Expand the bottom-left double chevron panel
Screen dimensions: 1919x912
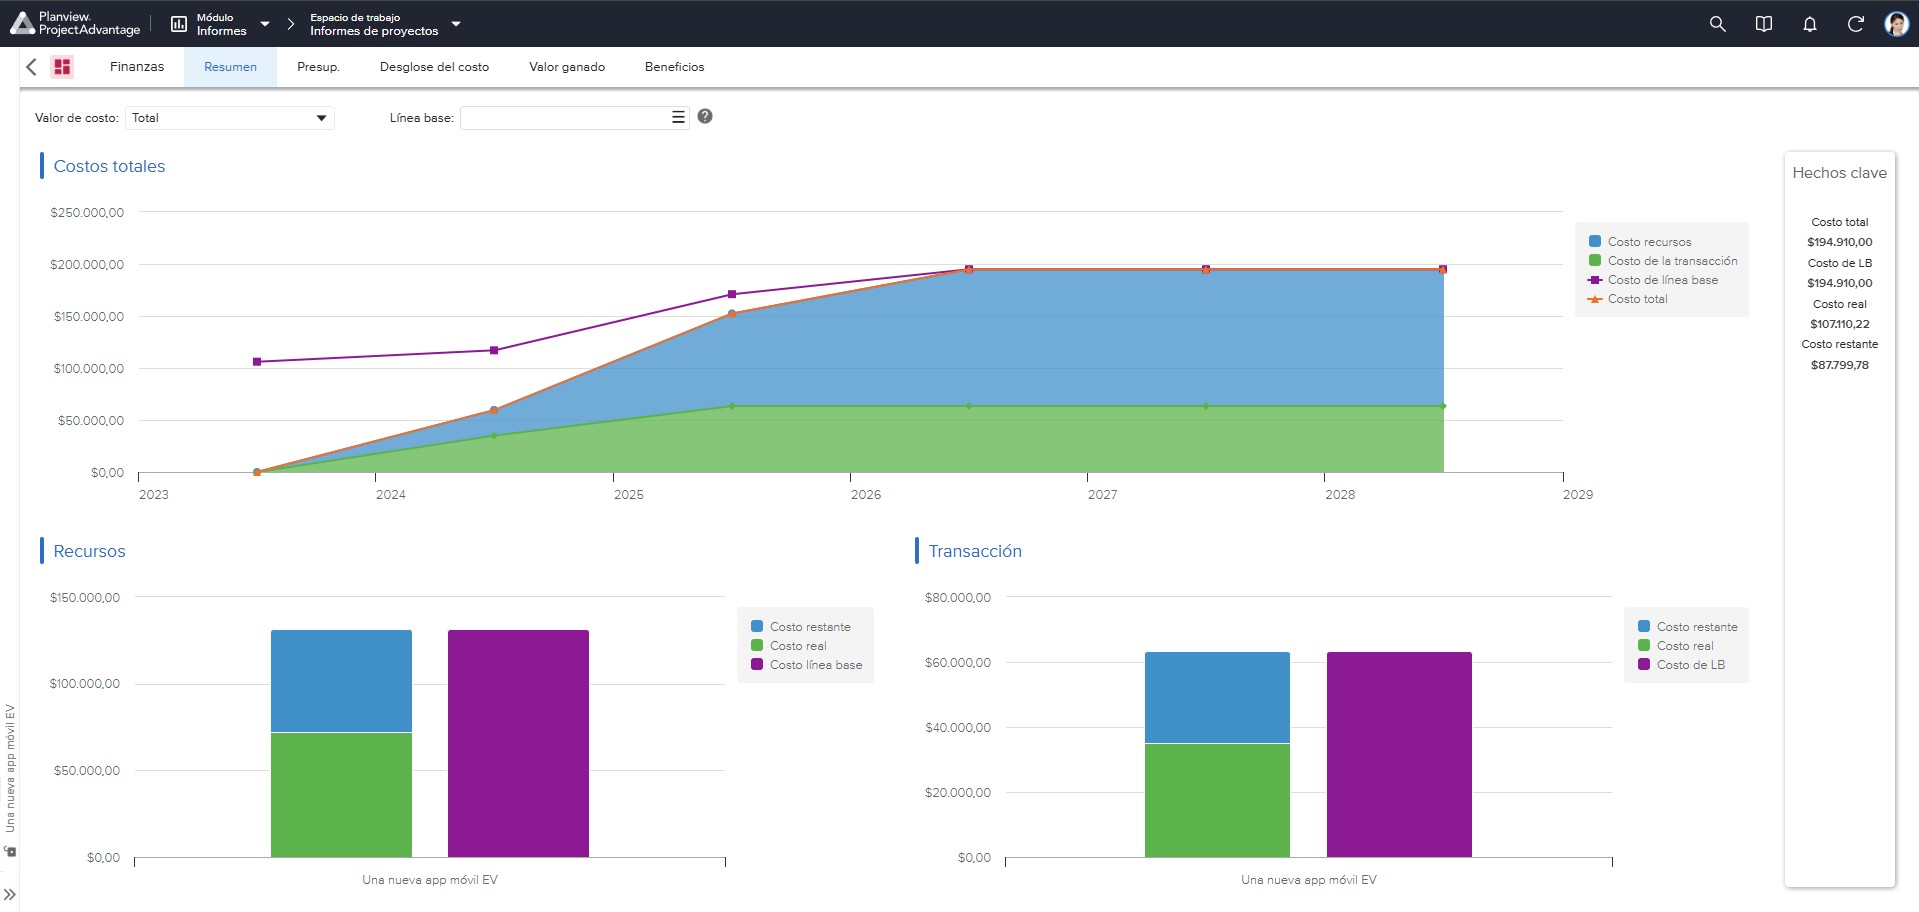point(10,894)
